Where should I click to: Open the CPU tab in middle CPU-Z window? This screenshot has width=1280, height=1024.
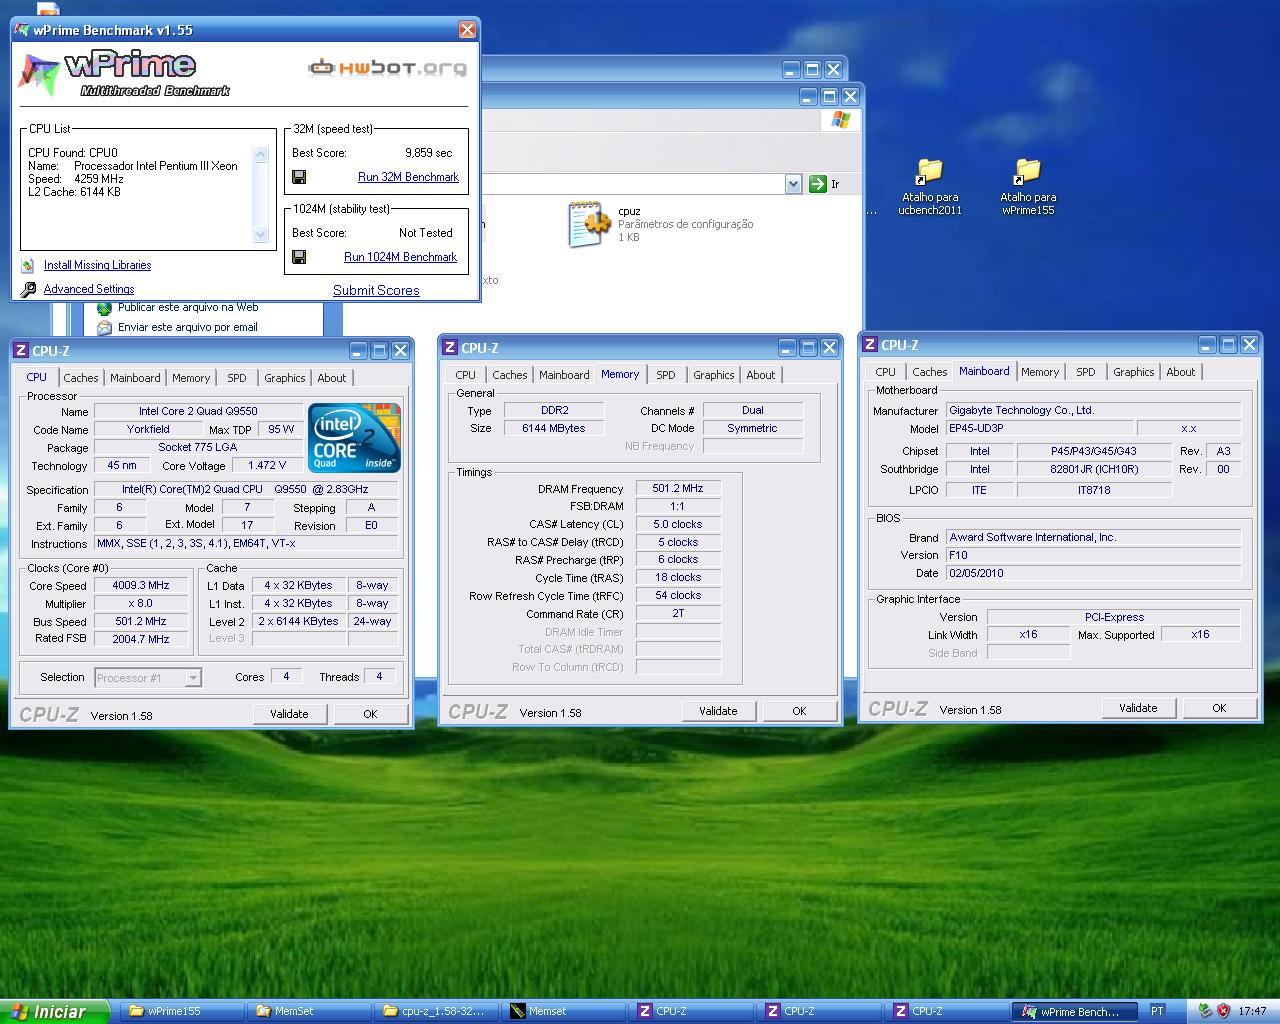465,375
